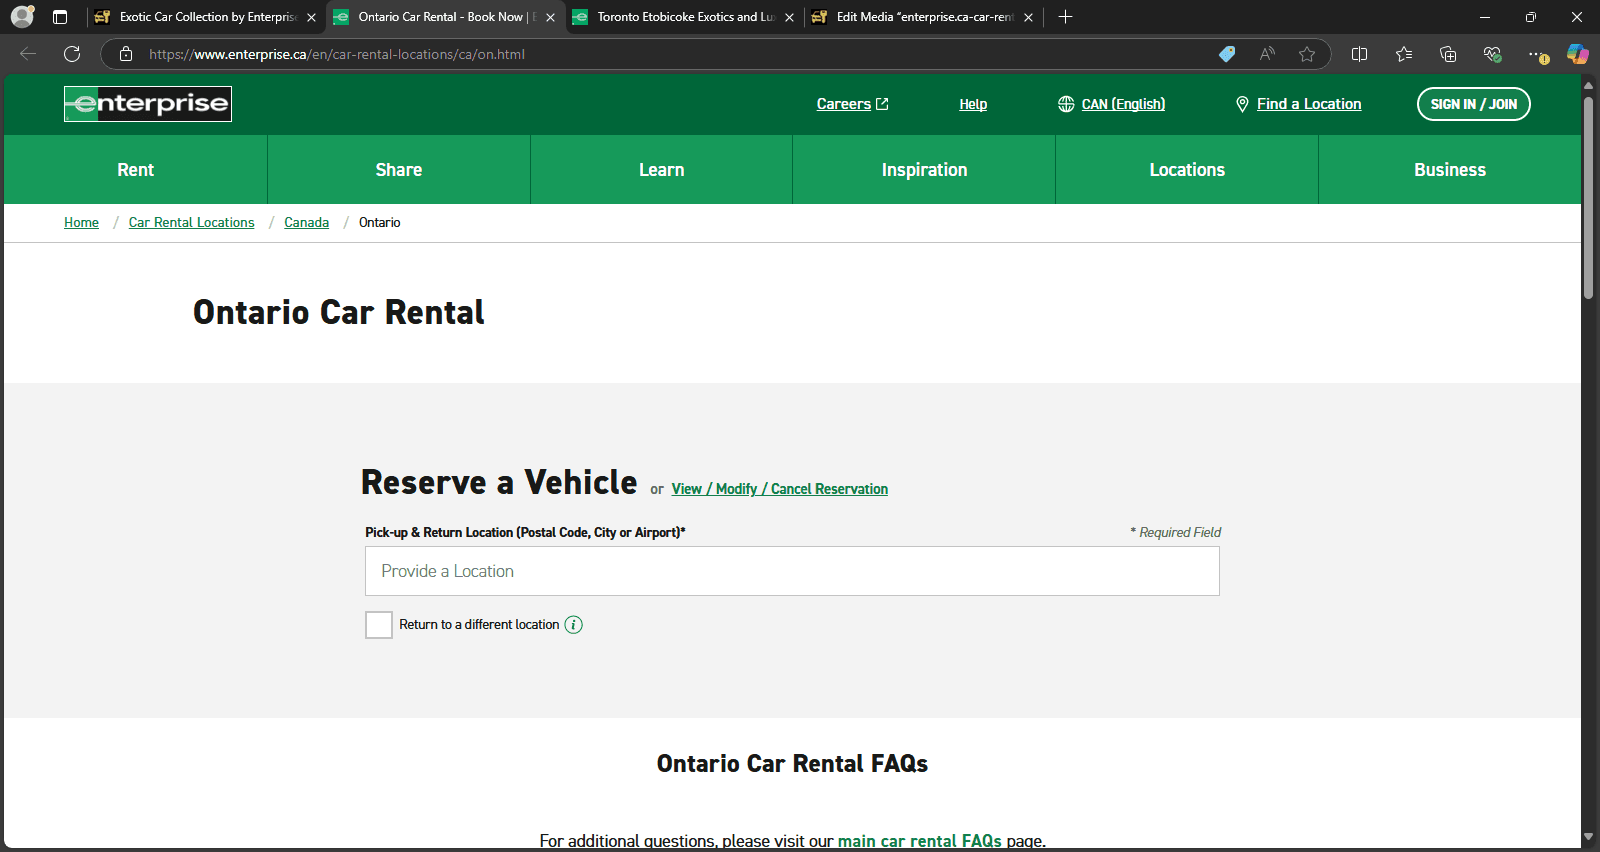Open the split screen view

click(1359, 54)
